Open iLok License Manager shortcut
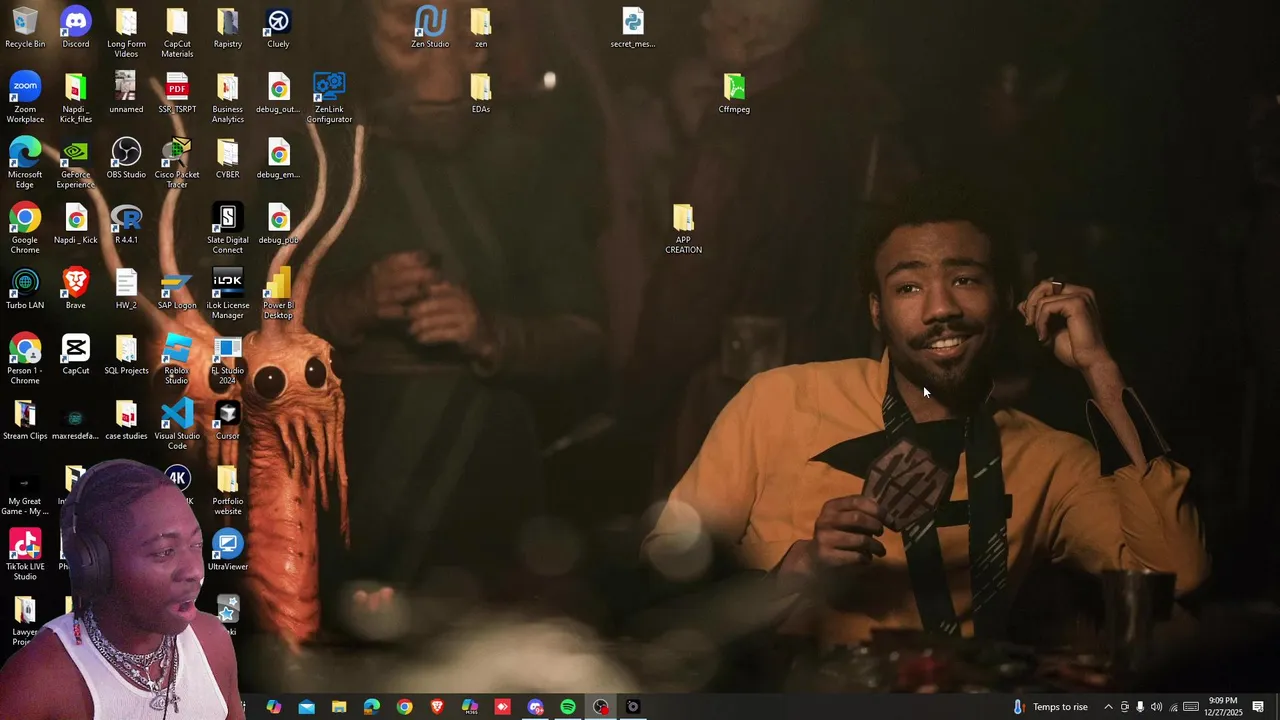The image size is (1280, 720). click(228, 294)
